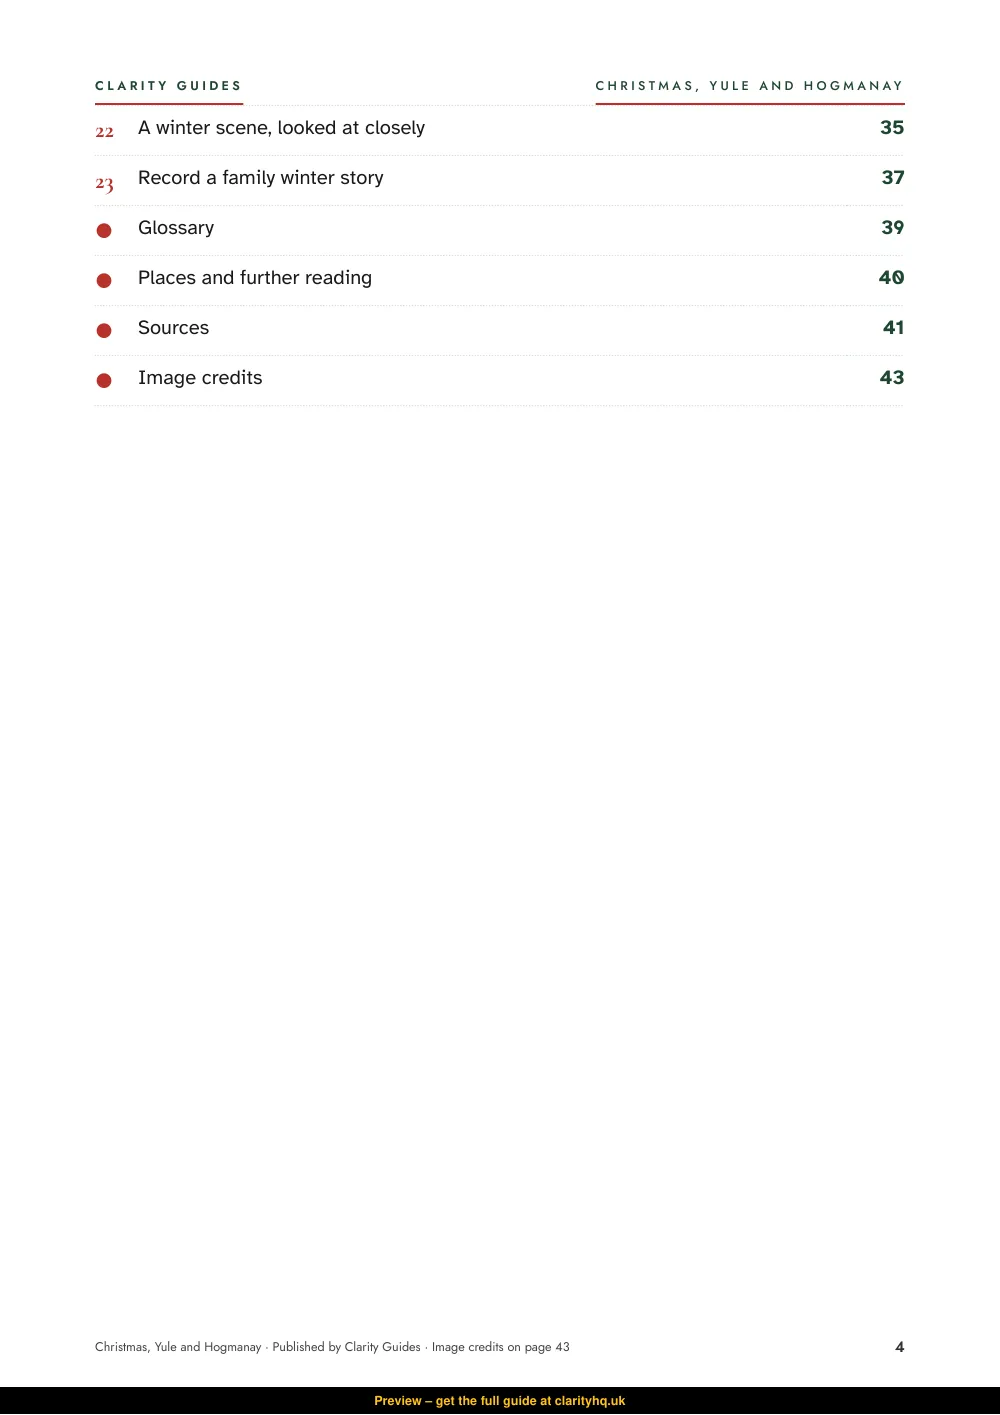This screenshot has height=1415, width=1000.
Task: Click the red bullet beside Sources
Action: tap(104, 330)
